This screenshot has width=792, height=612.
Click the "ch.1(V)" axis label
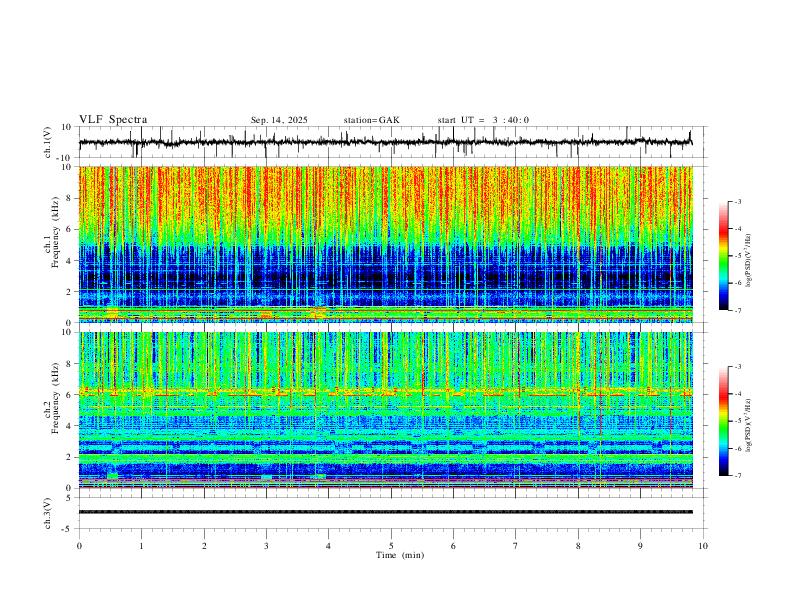(48, 142)
